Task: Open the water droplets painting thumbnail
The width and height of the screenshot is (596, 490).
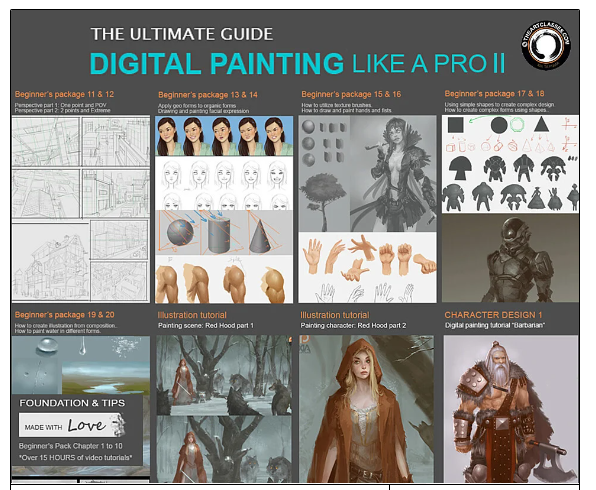Action: point(81,365)
